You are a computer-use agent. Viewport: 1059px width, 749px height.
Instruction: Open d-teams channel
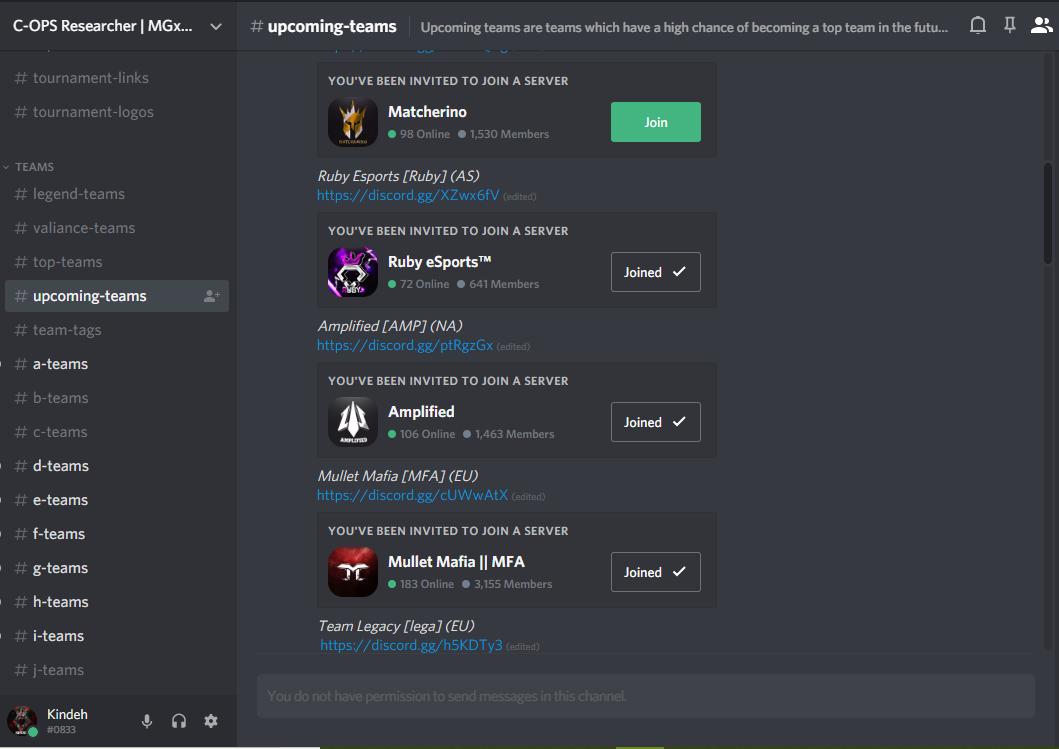click(117, 465)
